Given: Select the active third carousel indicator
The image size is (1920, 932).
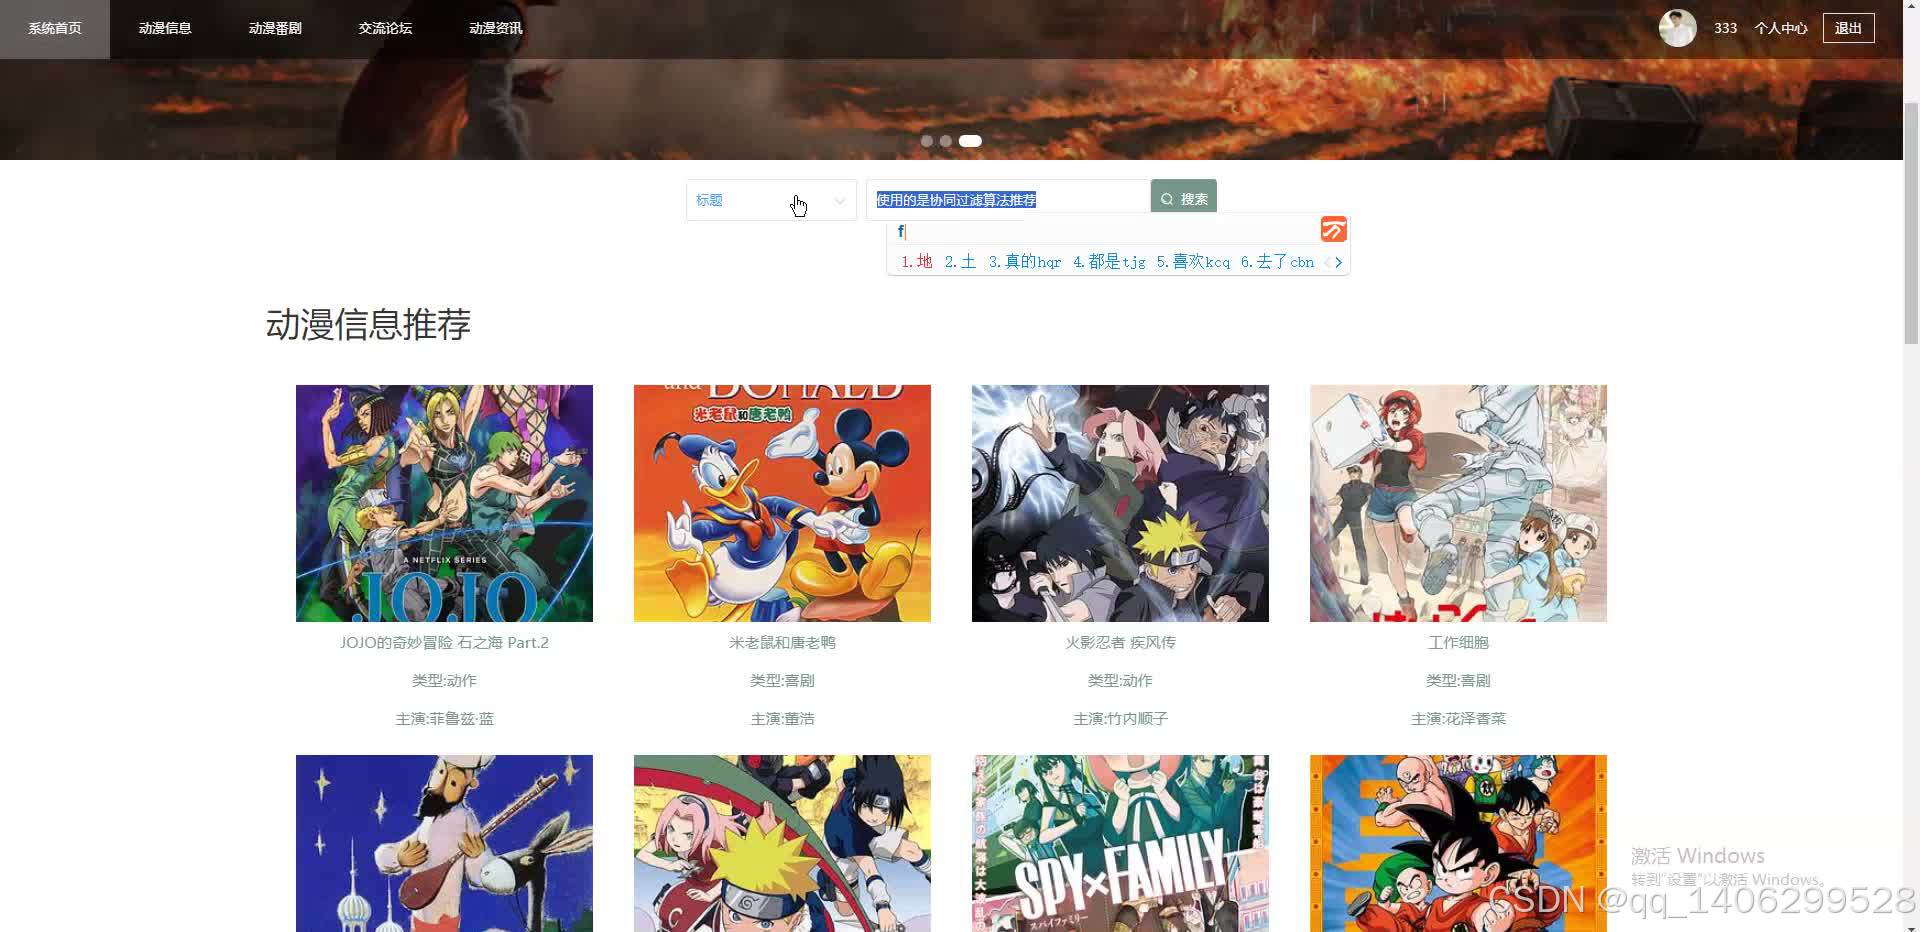Looking at the screenshot, I should 970,141.
